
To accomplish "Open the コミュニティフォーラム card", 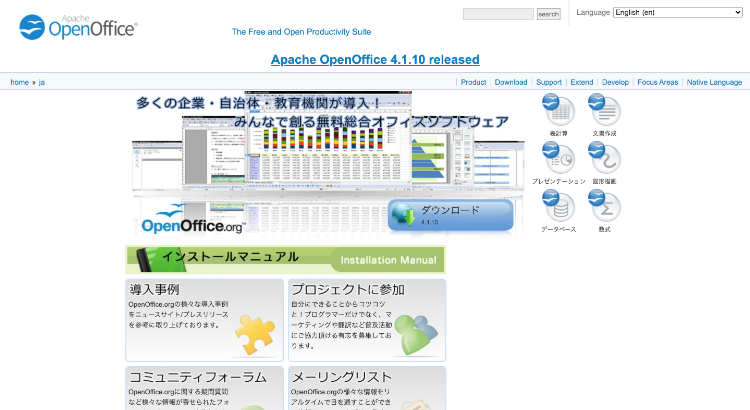I will [204, 388].
